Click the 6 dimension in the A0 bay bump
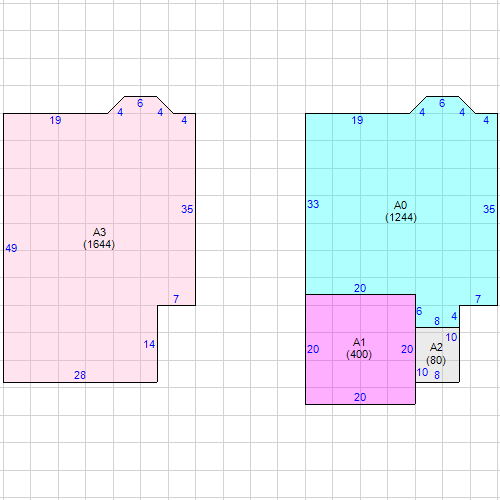 coord(442,103)
